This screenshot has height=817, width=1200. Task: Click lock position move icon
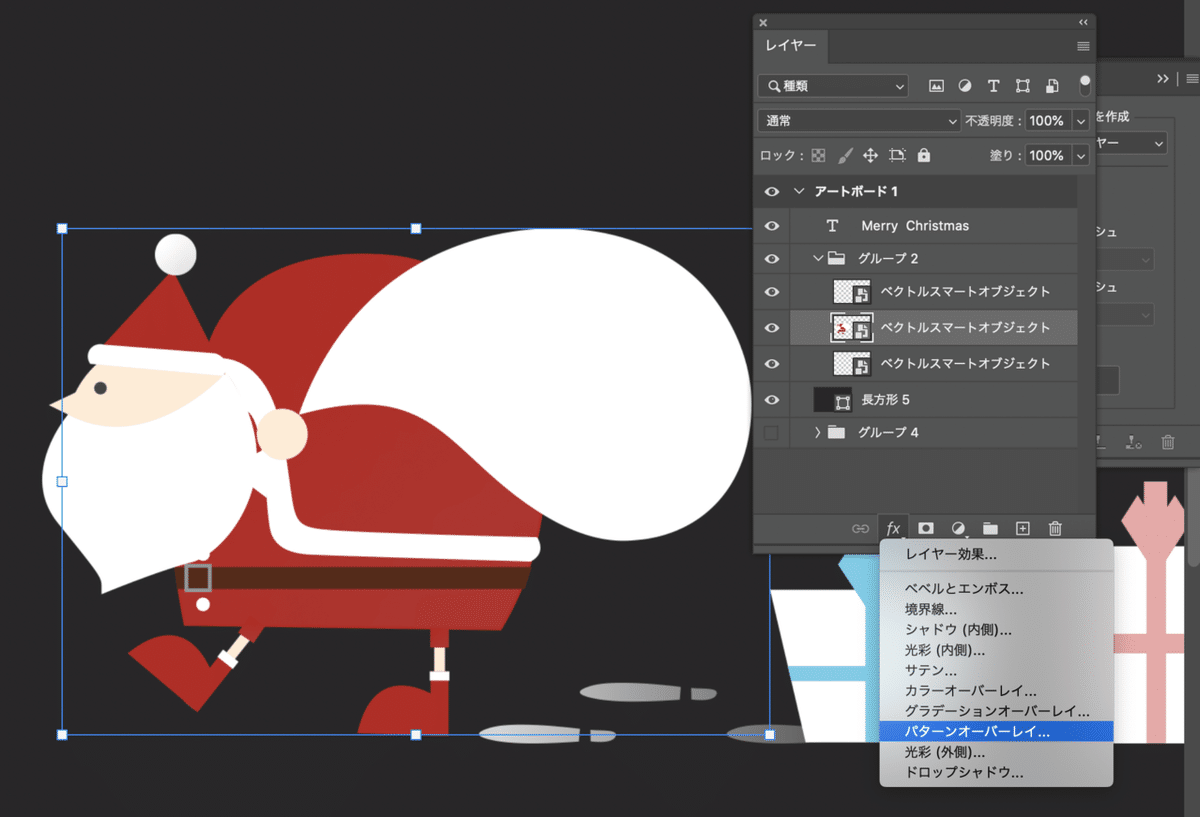(x=870, y=155)
